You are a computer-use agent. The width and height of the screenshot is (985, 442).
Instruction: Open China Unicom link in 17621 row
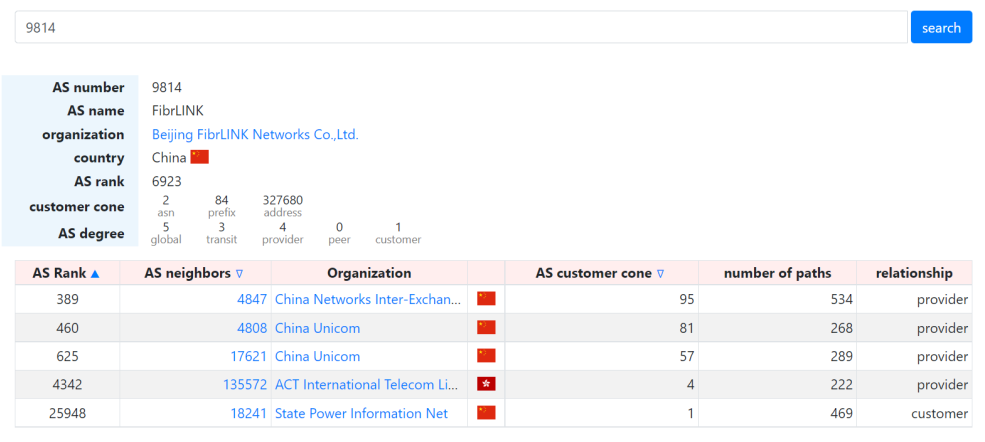(x=318, y=357)
